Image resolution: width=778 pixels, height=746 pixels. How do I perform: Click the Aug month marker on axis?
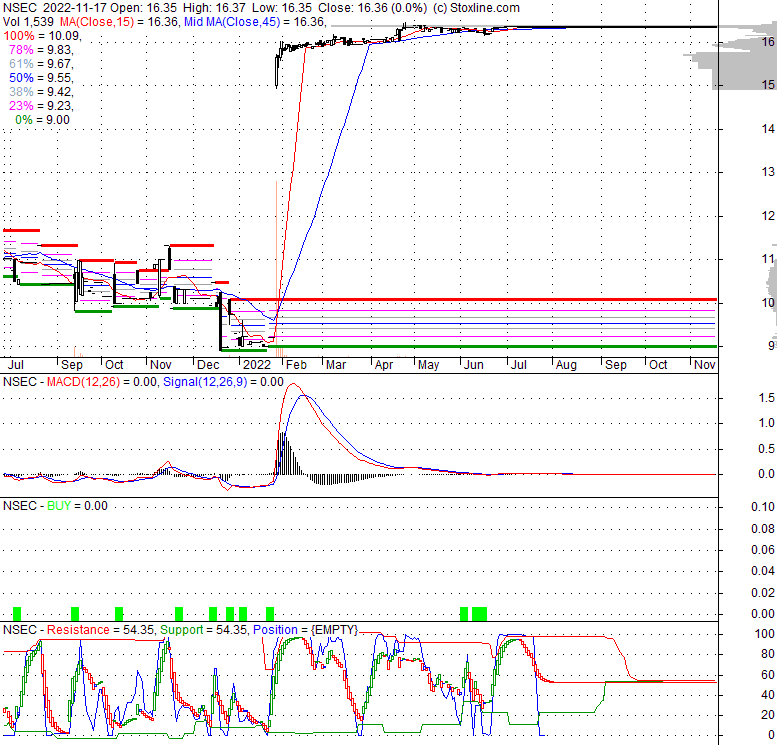[566, 365]
